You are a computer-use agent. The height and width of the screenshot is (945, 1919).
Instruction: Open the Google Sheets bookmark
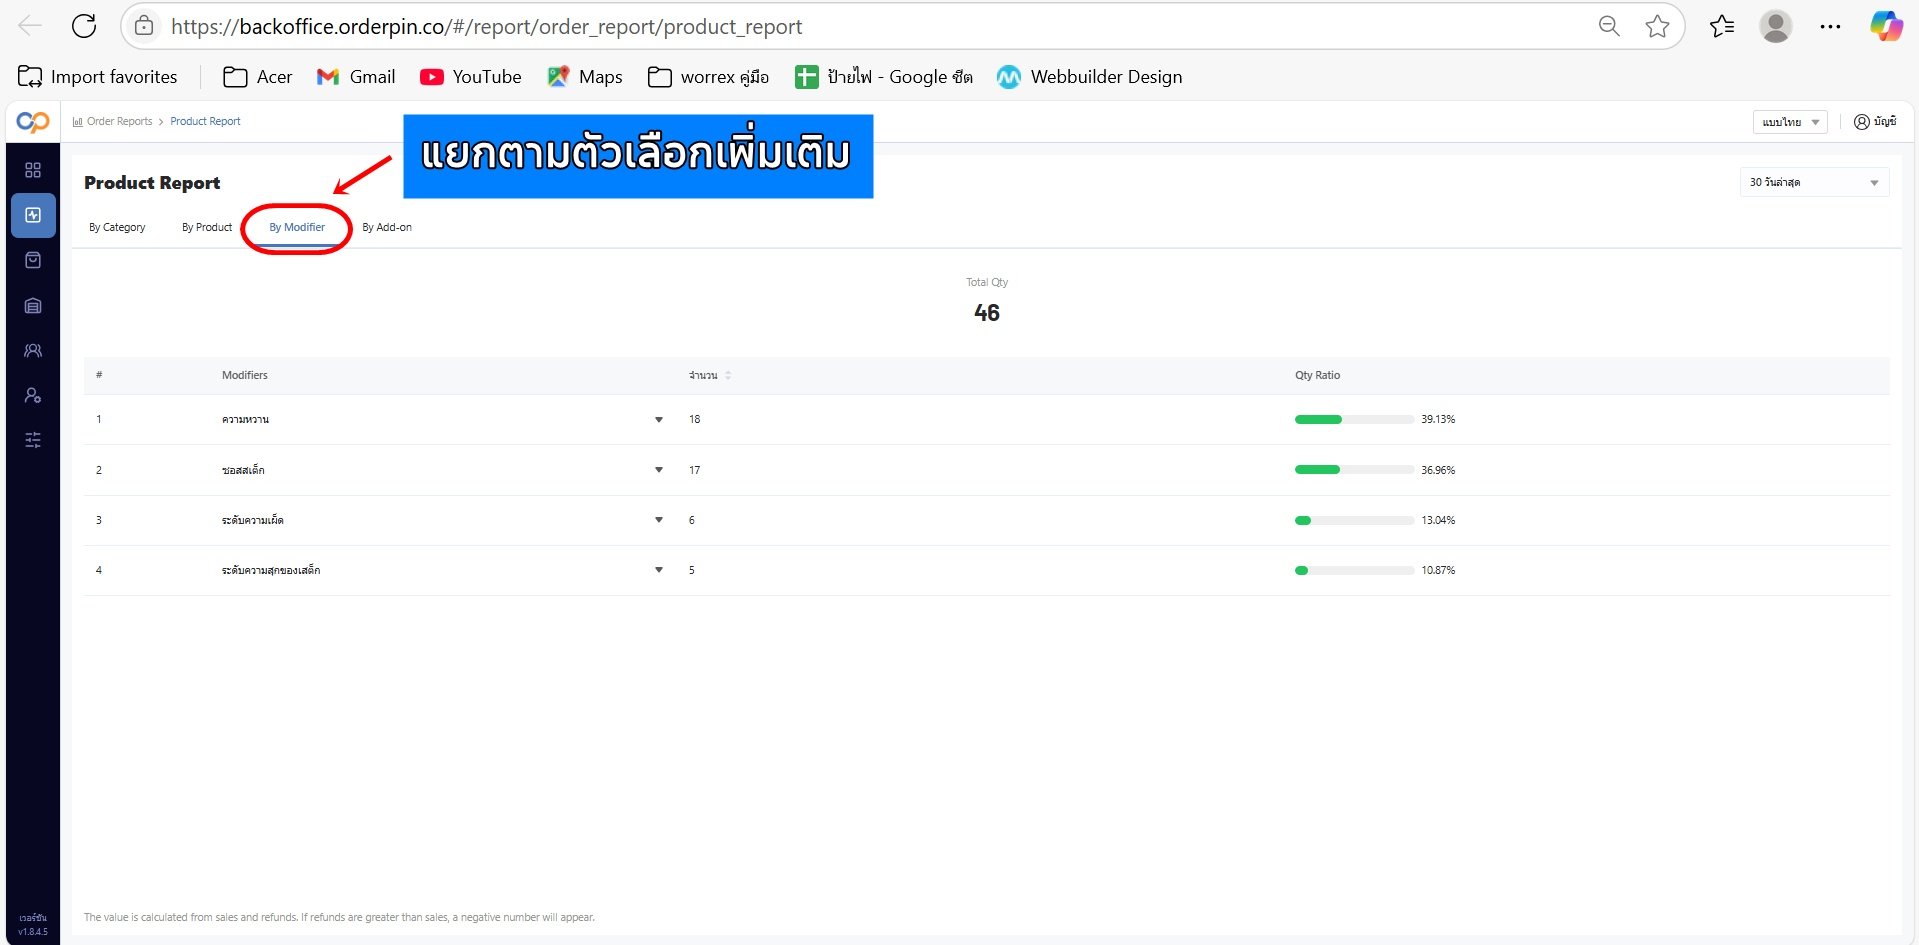[x=884, y=77]
